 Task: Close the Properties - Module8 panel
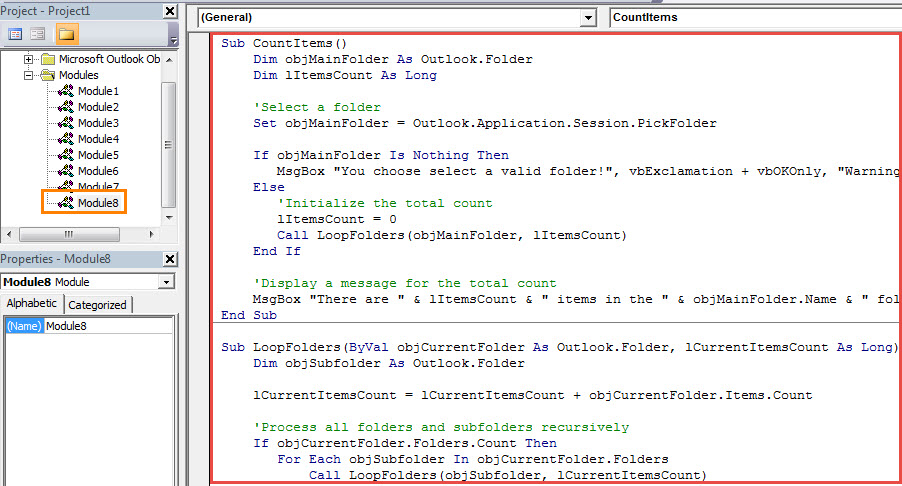click(170, 259)
